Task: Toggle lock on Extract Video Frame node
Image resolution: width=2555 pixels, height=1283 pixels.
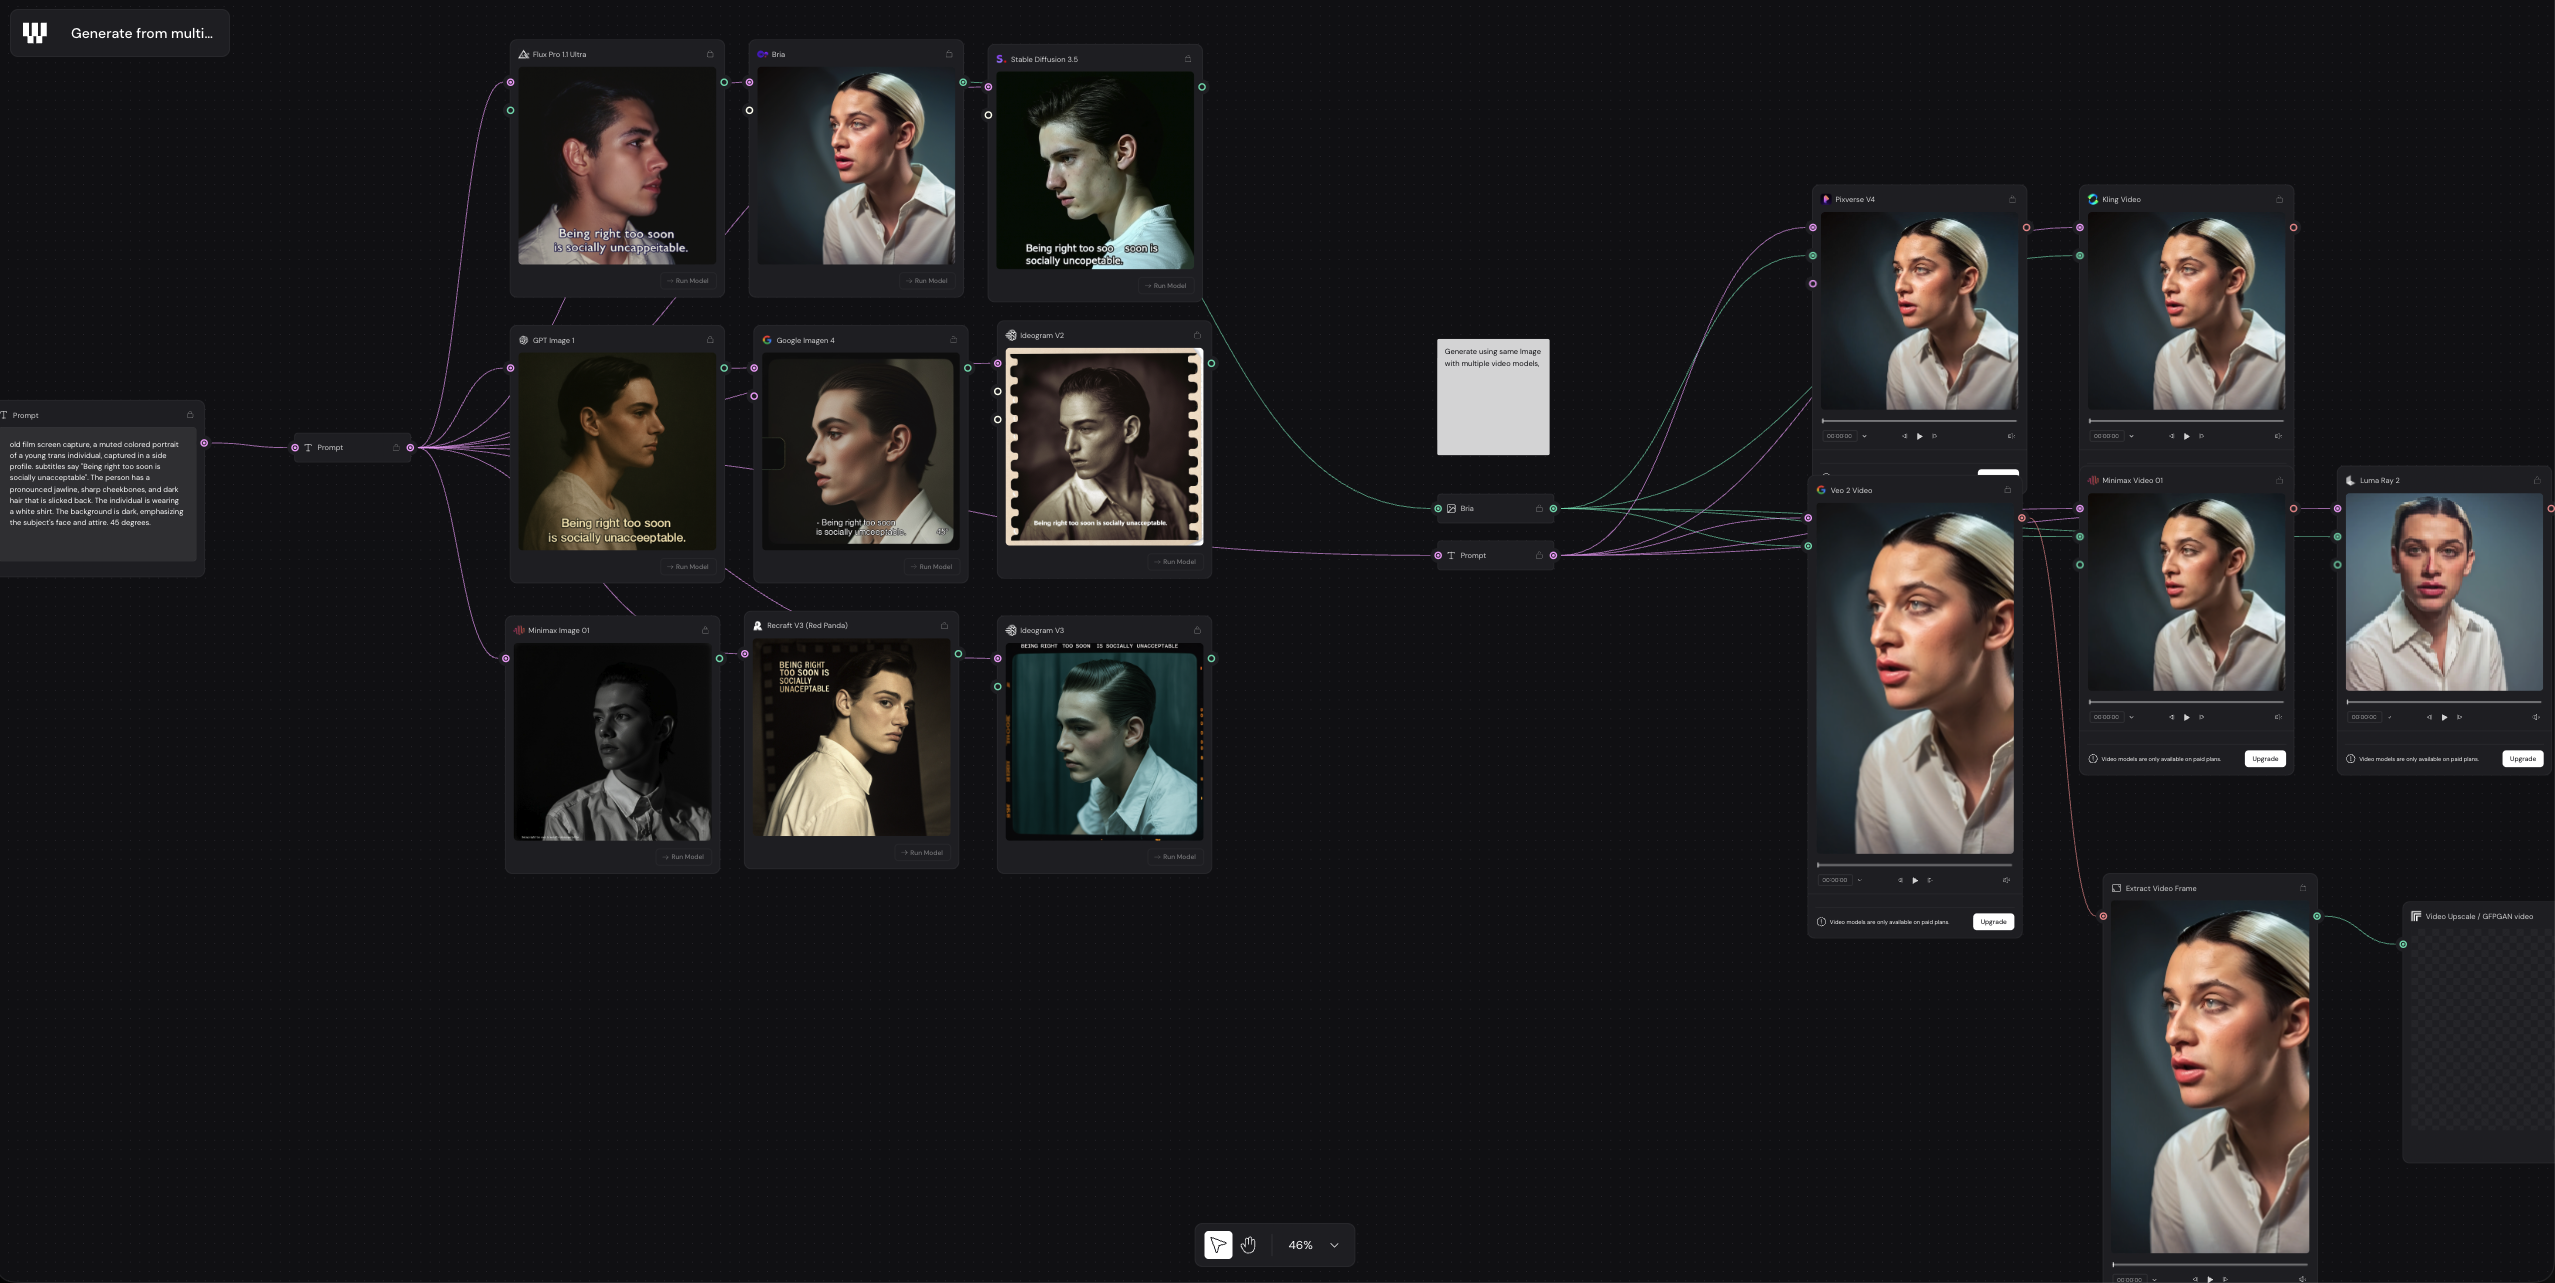Action: coord(2303,888)
